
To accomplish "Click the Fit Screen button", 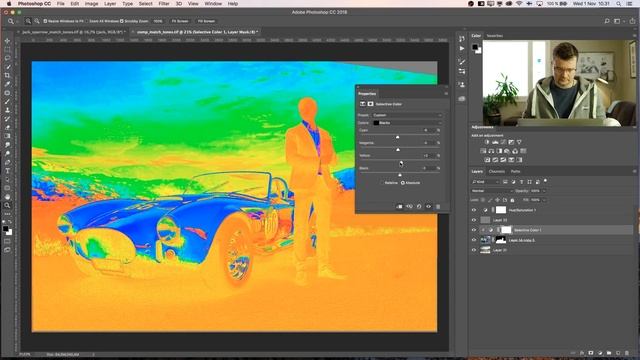I will 180,21.
